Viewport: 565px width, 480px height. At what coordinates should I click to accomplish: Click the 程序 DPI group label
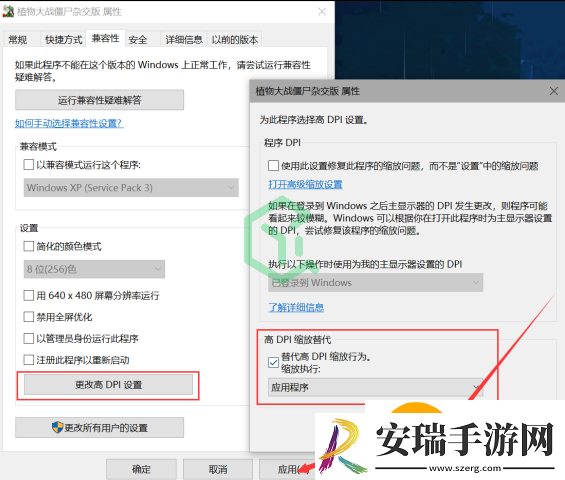282,143
